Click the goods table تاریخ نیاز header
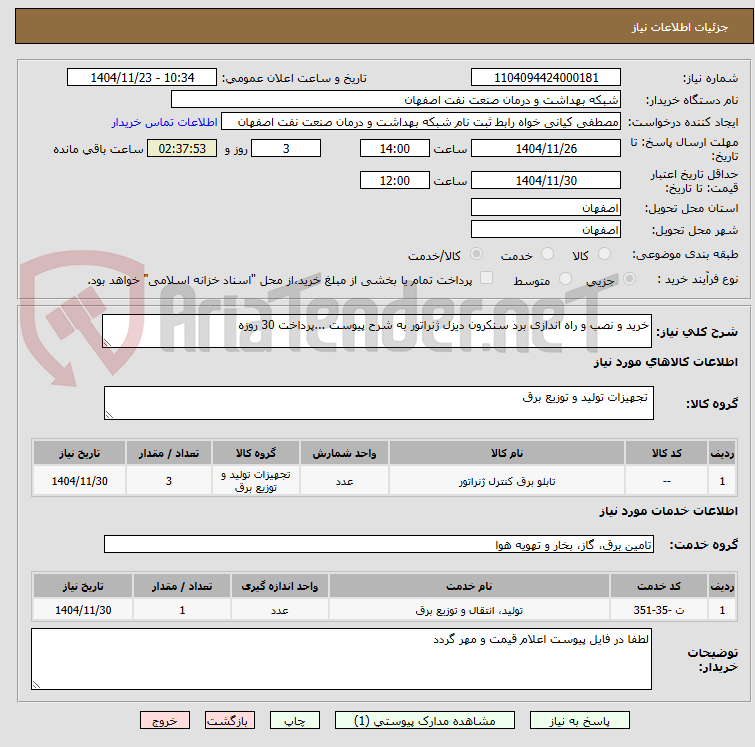 tap(79, 453)
